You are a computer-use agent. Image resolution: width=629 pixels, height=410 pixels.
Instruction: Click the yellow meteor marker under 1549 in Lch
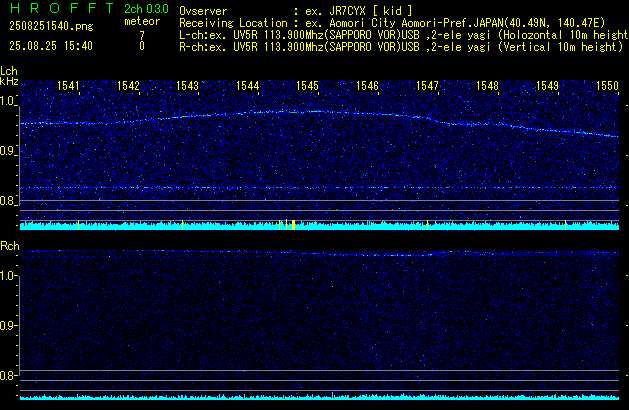[x=566, y=225]
